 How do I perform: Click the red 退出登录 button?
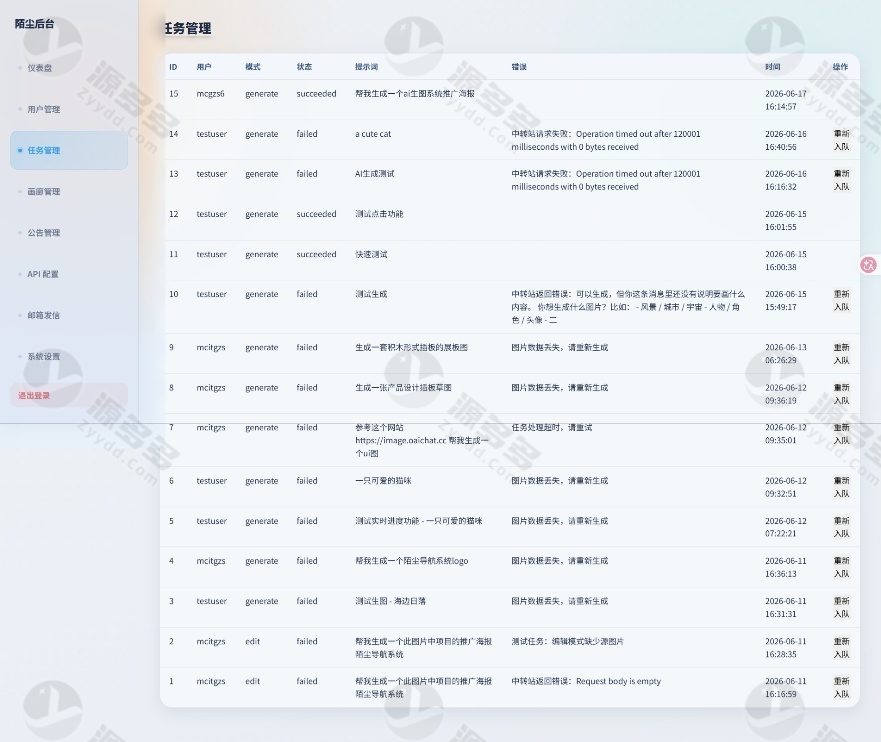69,395
